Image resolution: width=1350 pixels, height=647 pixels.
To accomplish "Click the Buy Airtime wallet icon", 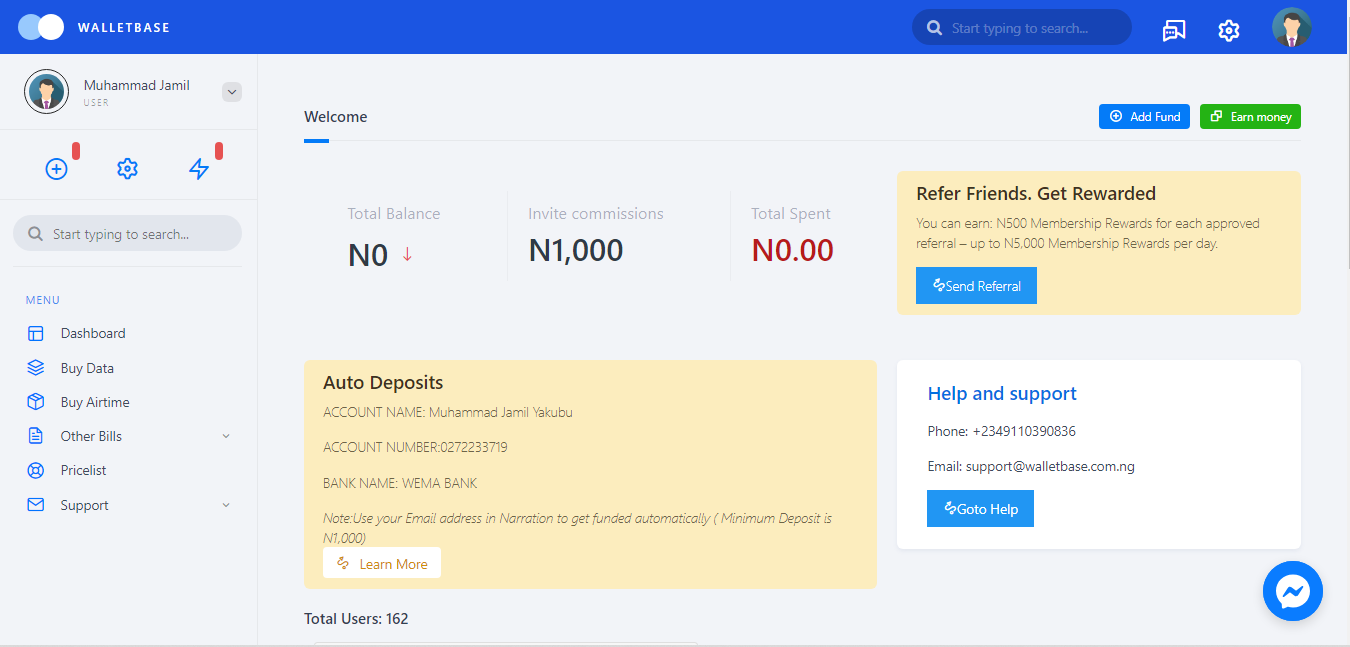I will (x=35, y=401).
